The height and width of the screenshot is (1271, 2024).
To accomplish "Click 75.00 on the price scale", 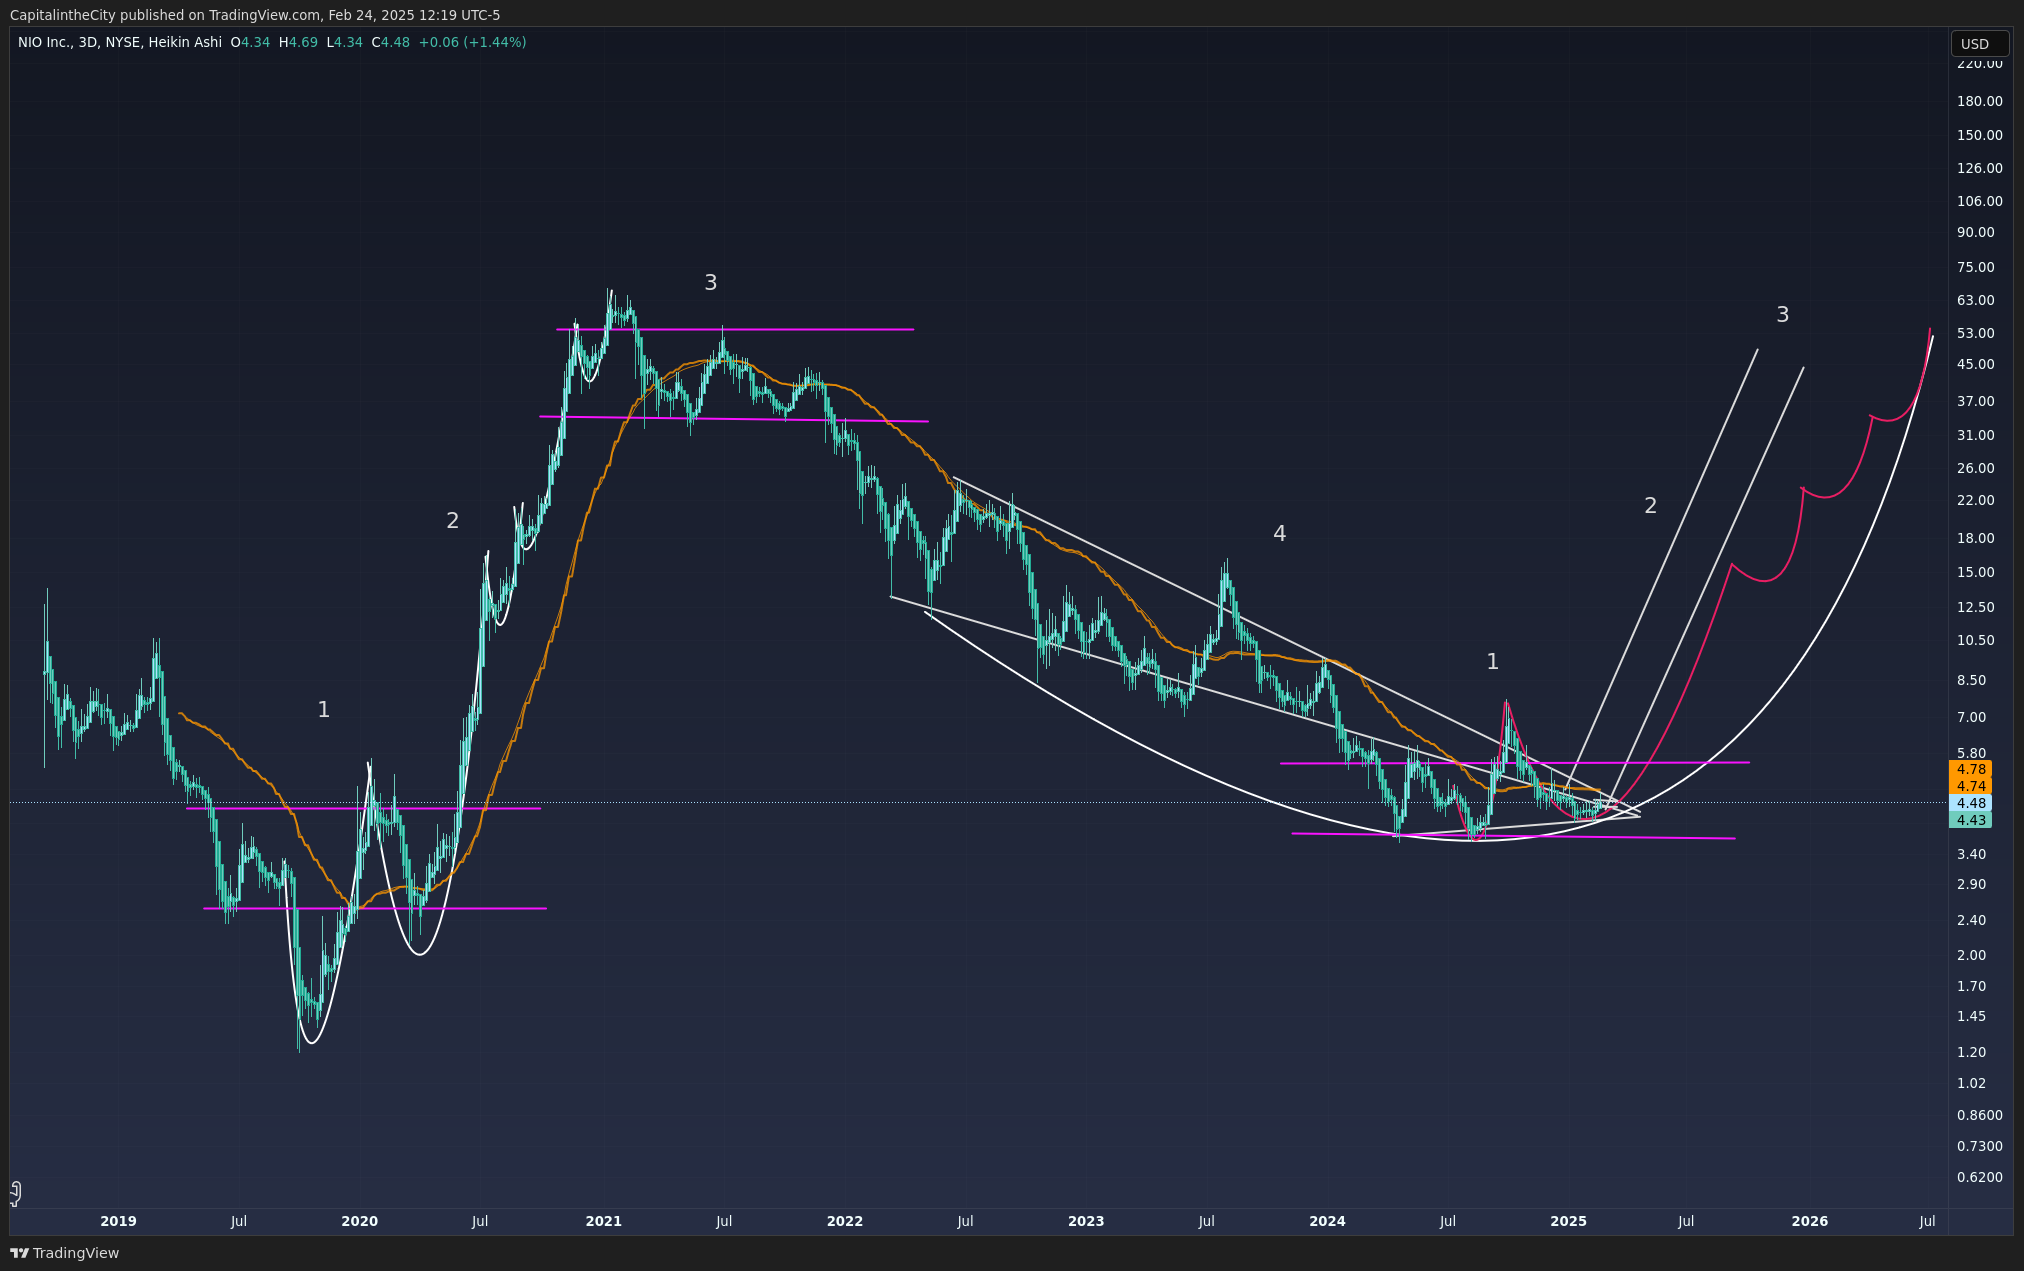I will pyautogui.click(x=1975, y=267).
